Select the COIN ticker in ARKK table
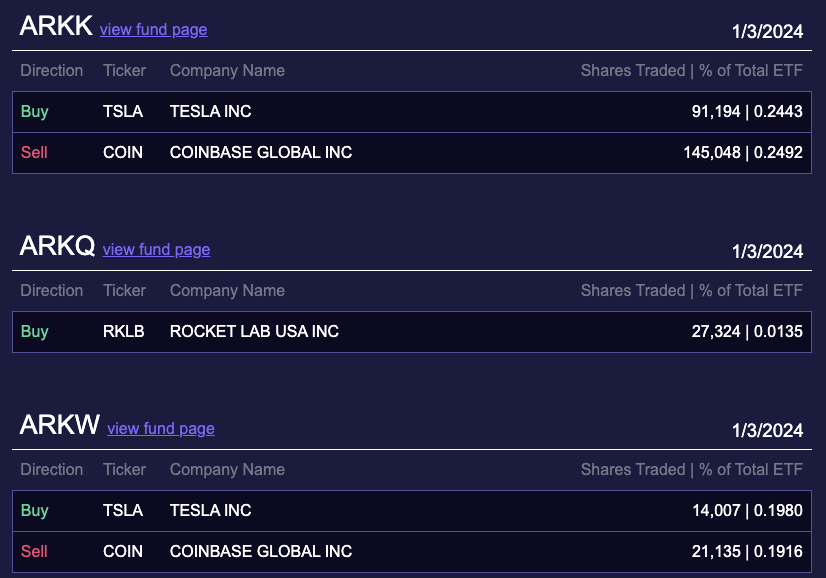Image resolution: width=826 pixels, height=578 pixels. pyautogui.click(x=123, y=153)
